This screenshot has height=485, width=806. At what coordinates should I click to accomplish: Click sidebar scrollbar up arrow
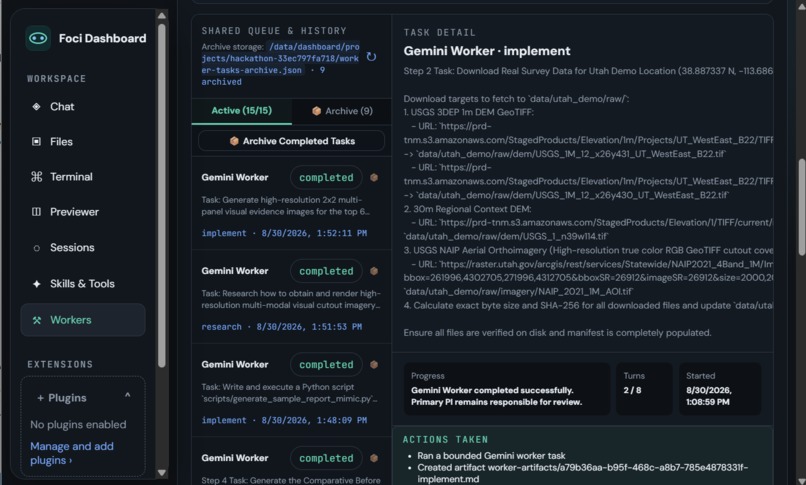tap(162, 15)
